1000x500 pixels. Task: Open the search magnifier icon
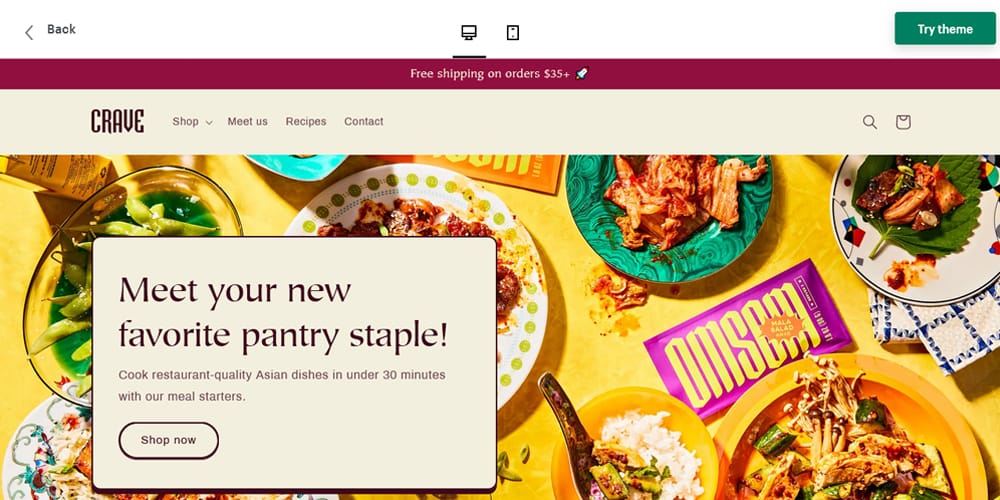click(x=870, y=122)
